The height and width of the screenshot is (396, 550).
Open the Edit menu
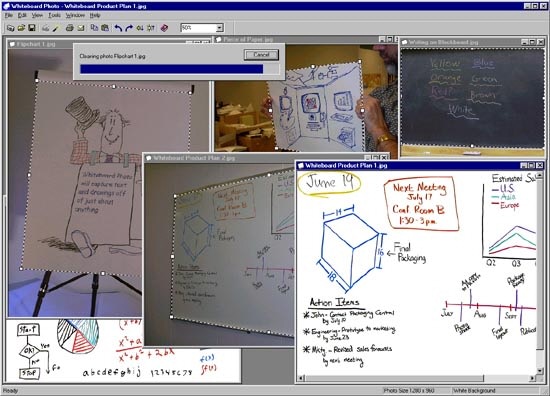click(x=22, y=15)
